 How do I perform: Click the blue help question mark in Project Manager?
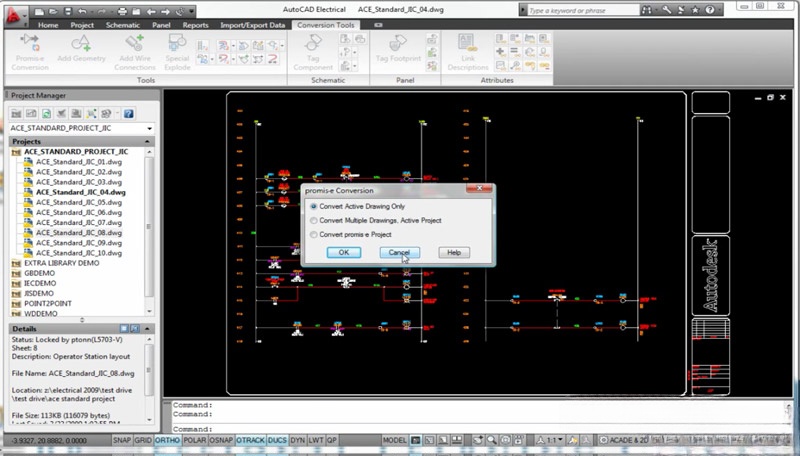(129, 114)
